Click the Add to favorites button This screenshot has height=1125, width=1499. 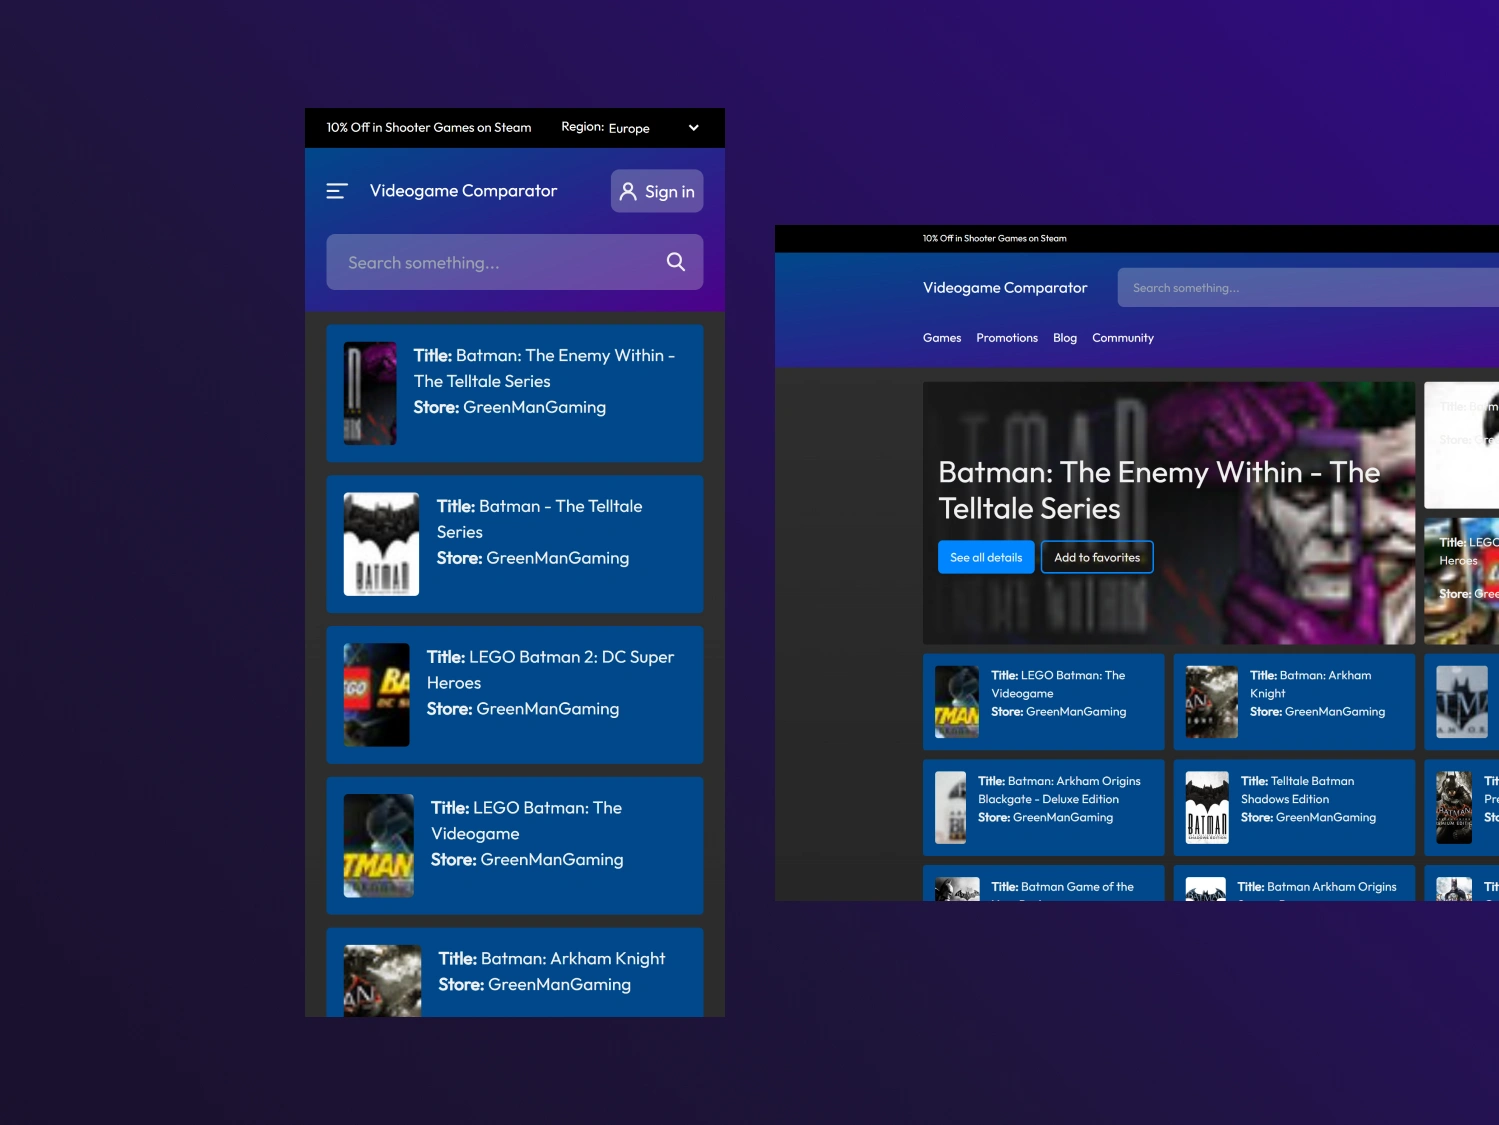pos(1097,557)
